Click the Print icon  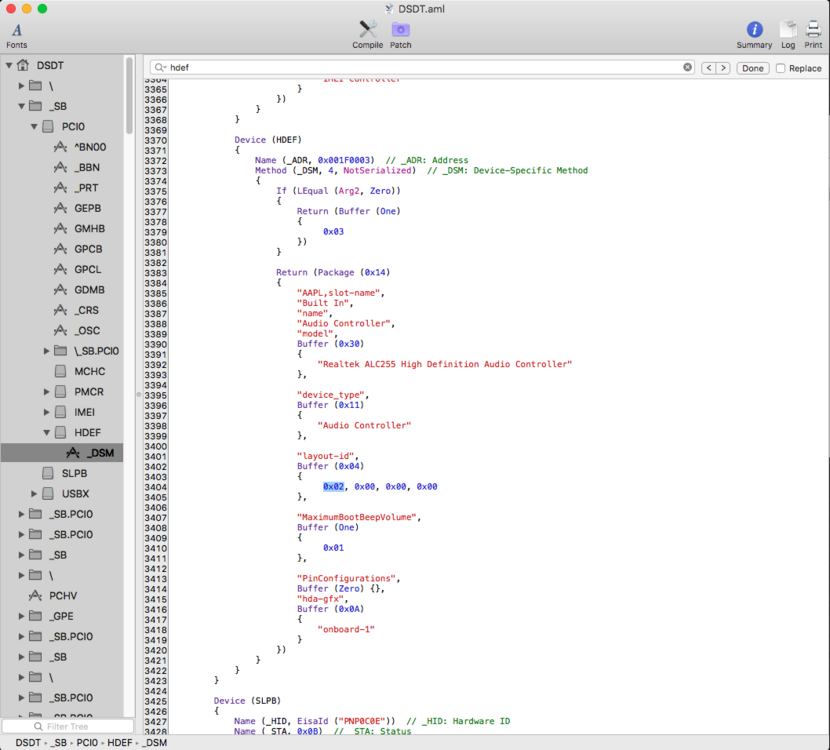click(x=813, y=30)
